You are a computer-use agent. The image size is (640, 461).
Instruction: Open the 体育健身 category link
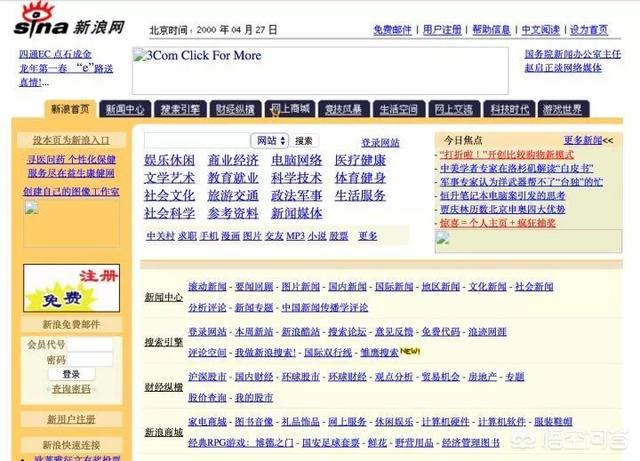coord(360,178)
